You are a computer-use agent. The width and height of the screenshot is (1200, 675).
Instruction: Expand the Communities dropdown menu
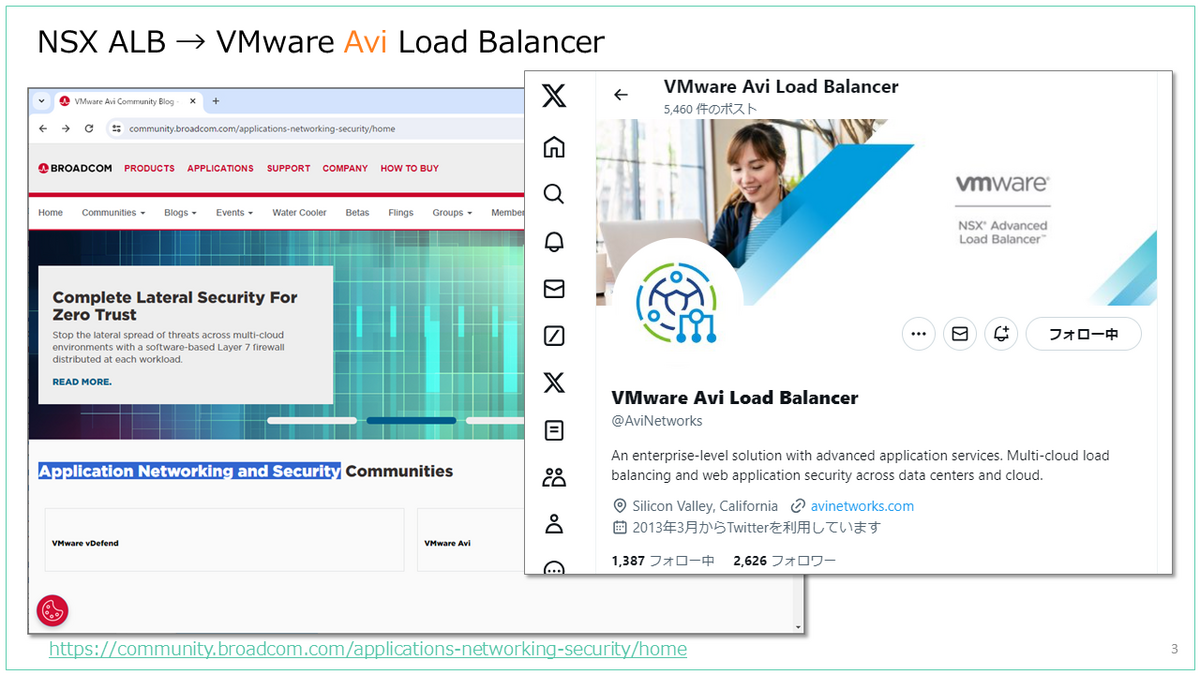113,212
